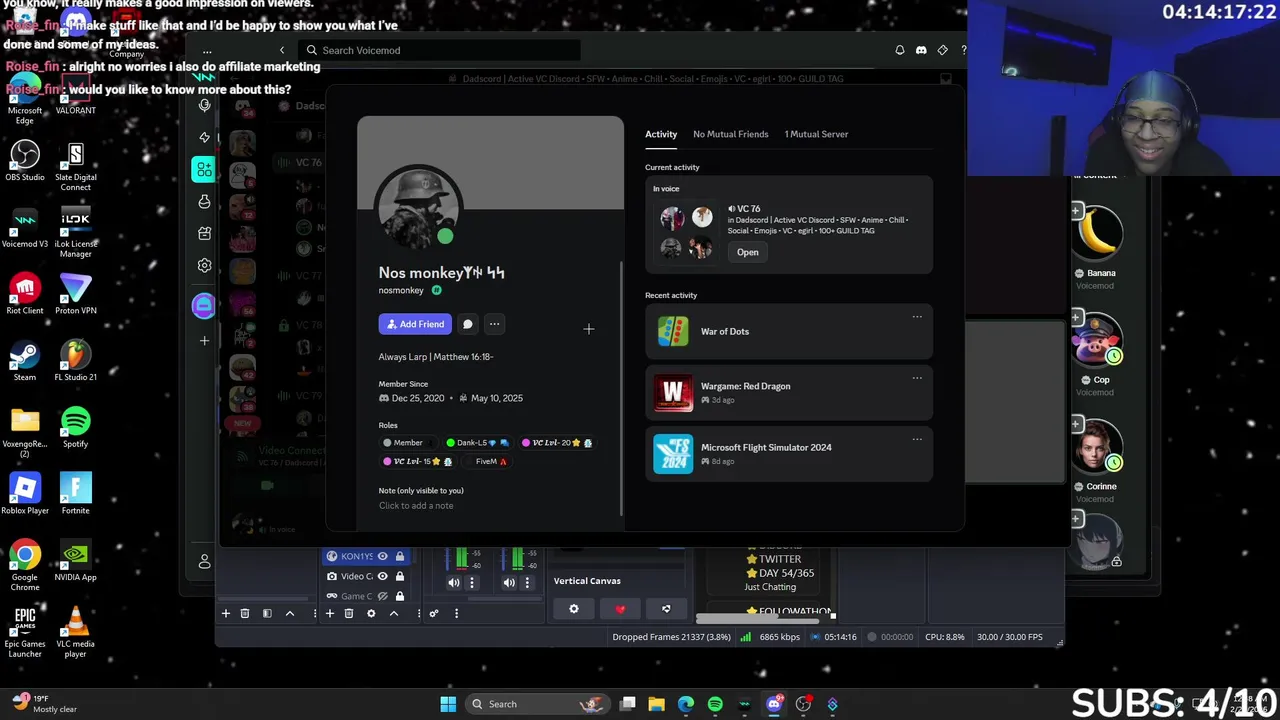The height and width of the screenshot is (720, 1280).
Task: Click the plus icon in Voicemod sidebar
Action: click(x=204, y=340)
